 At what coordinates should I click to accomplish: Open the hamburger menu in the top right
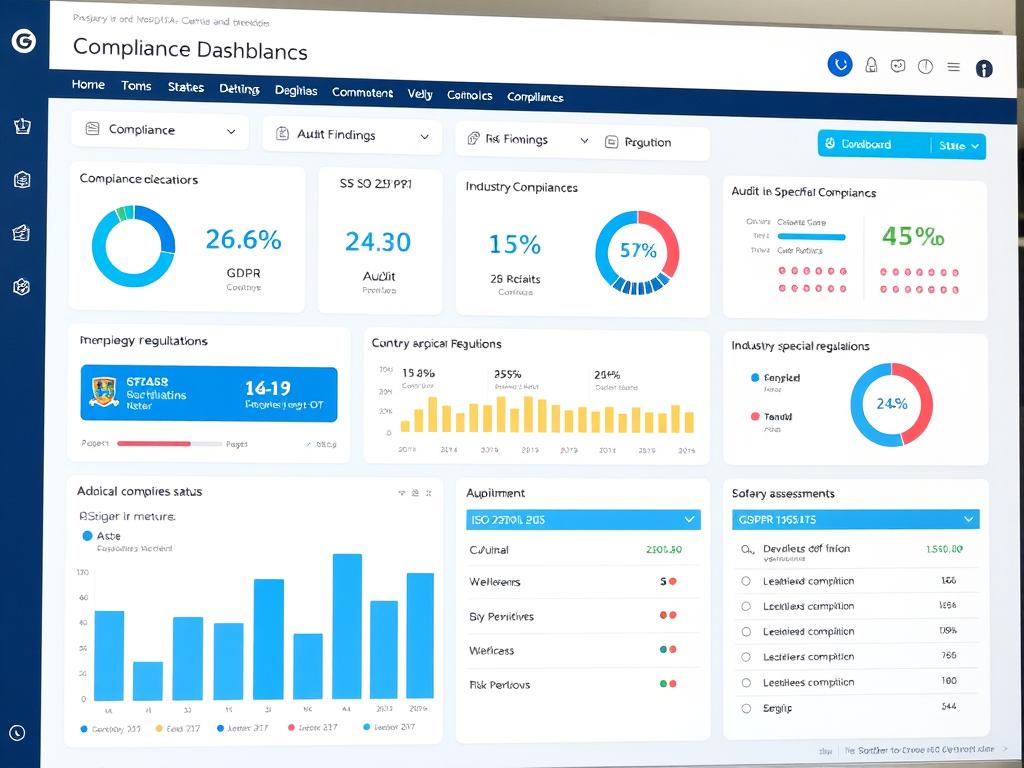point(953,66)
